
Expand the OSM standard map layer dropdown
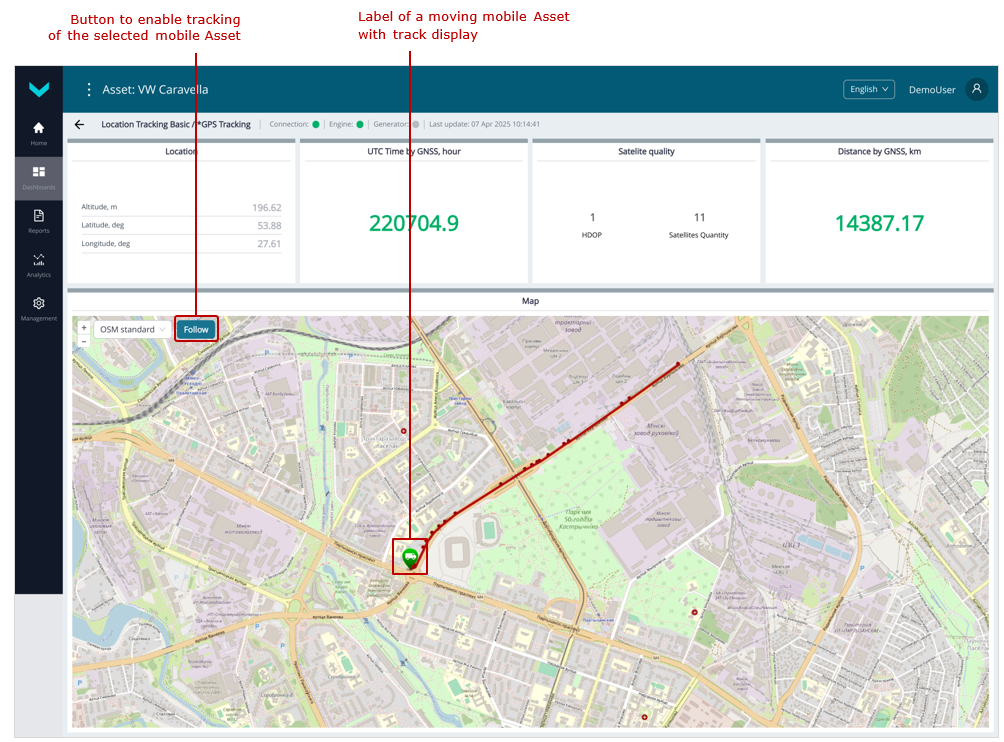133,329
